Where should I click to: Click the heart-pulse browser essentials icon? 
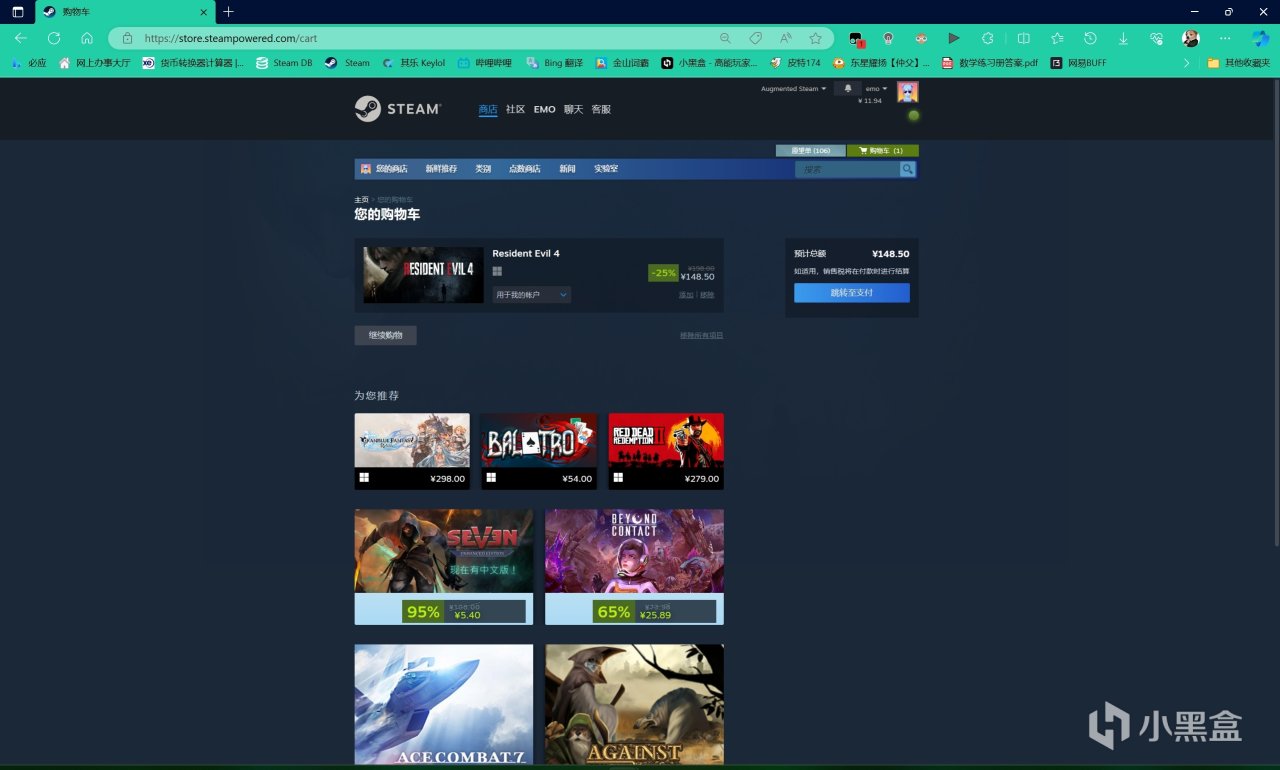[1156, 38]
